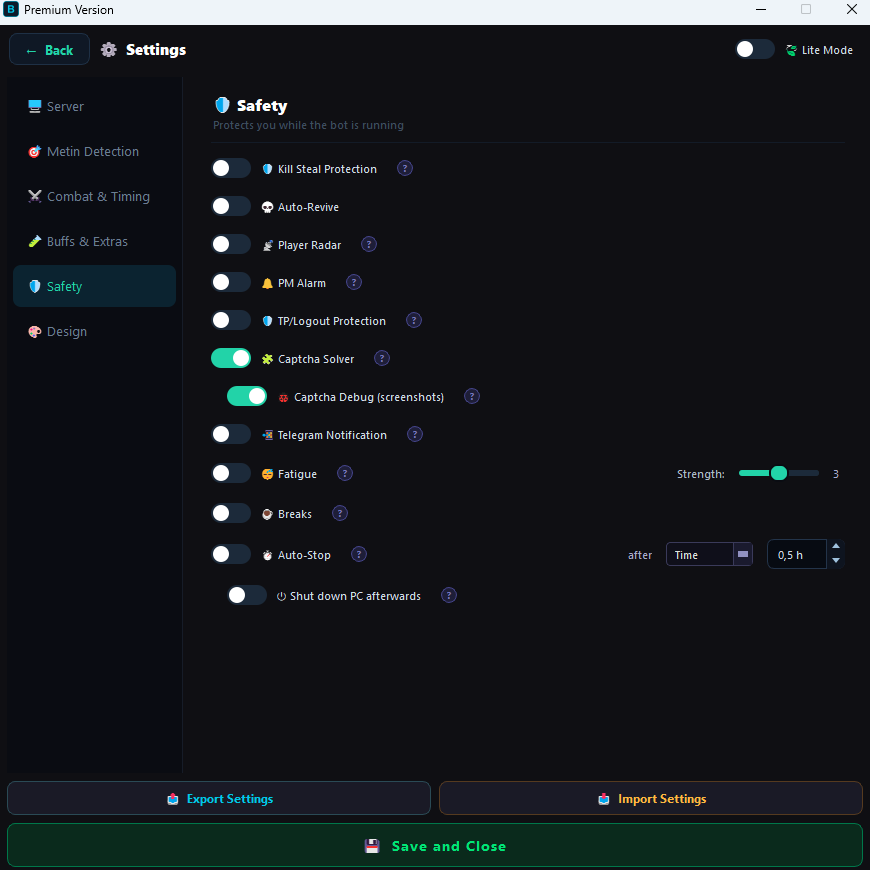Switch on TP/Logout Protection
The height and width of the screenshot is (870, 870).
tap(231, 320)
